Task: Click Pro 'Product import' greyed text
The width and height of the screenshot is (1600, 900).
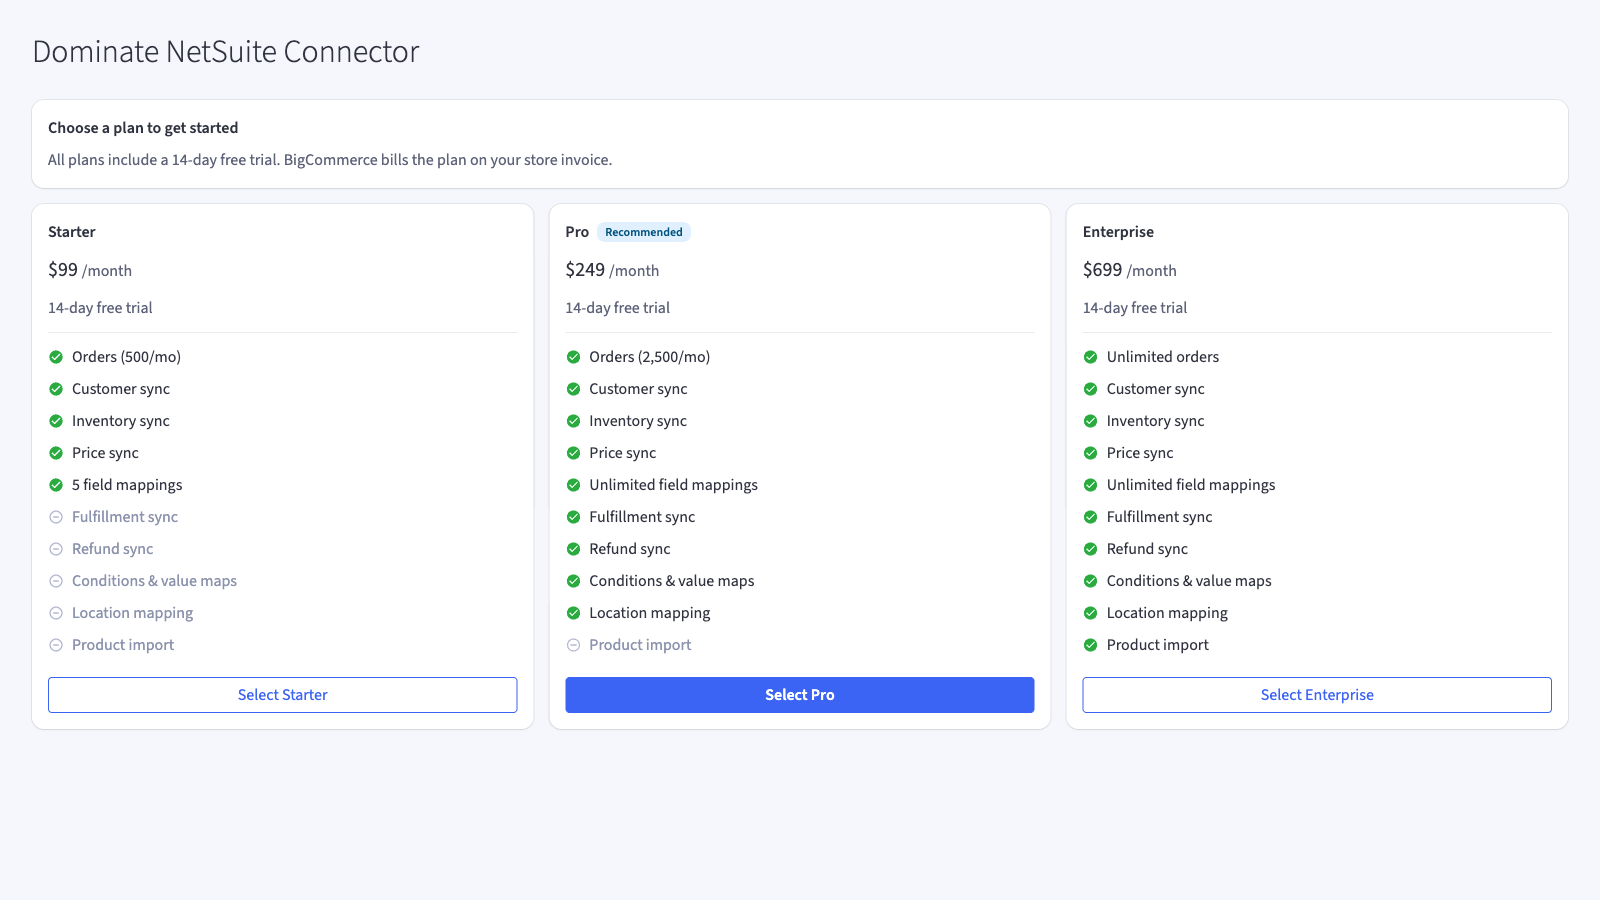Action: (640, 645)
